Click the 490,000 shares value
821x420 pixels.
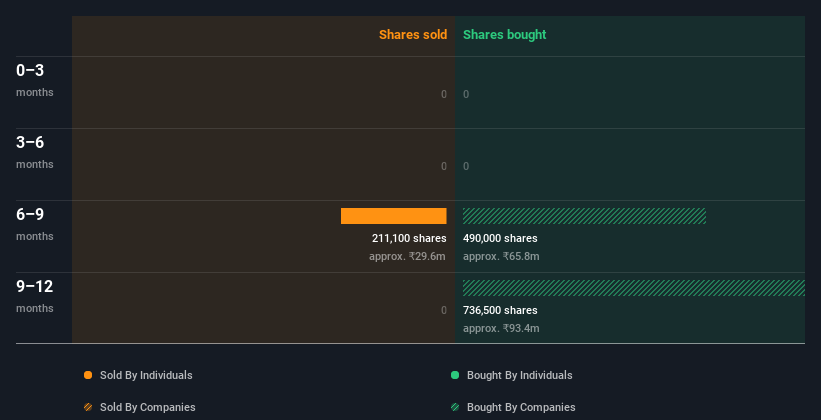tap(500, 238)
